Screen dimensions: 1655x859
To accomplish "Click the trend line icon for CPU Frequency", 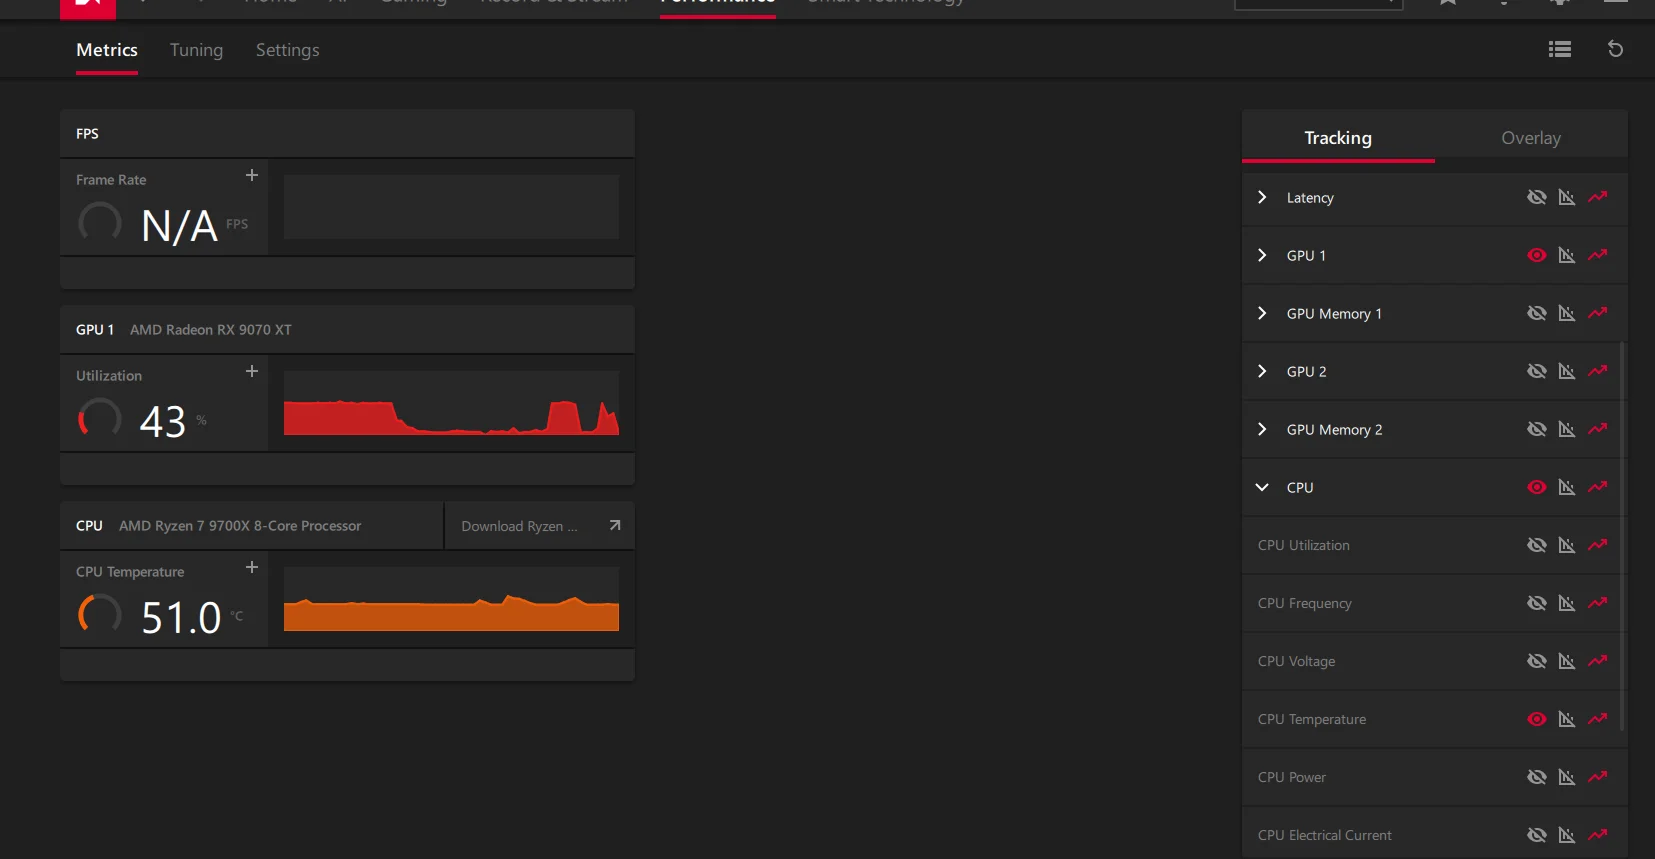I will pos(1598,603).
